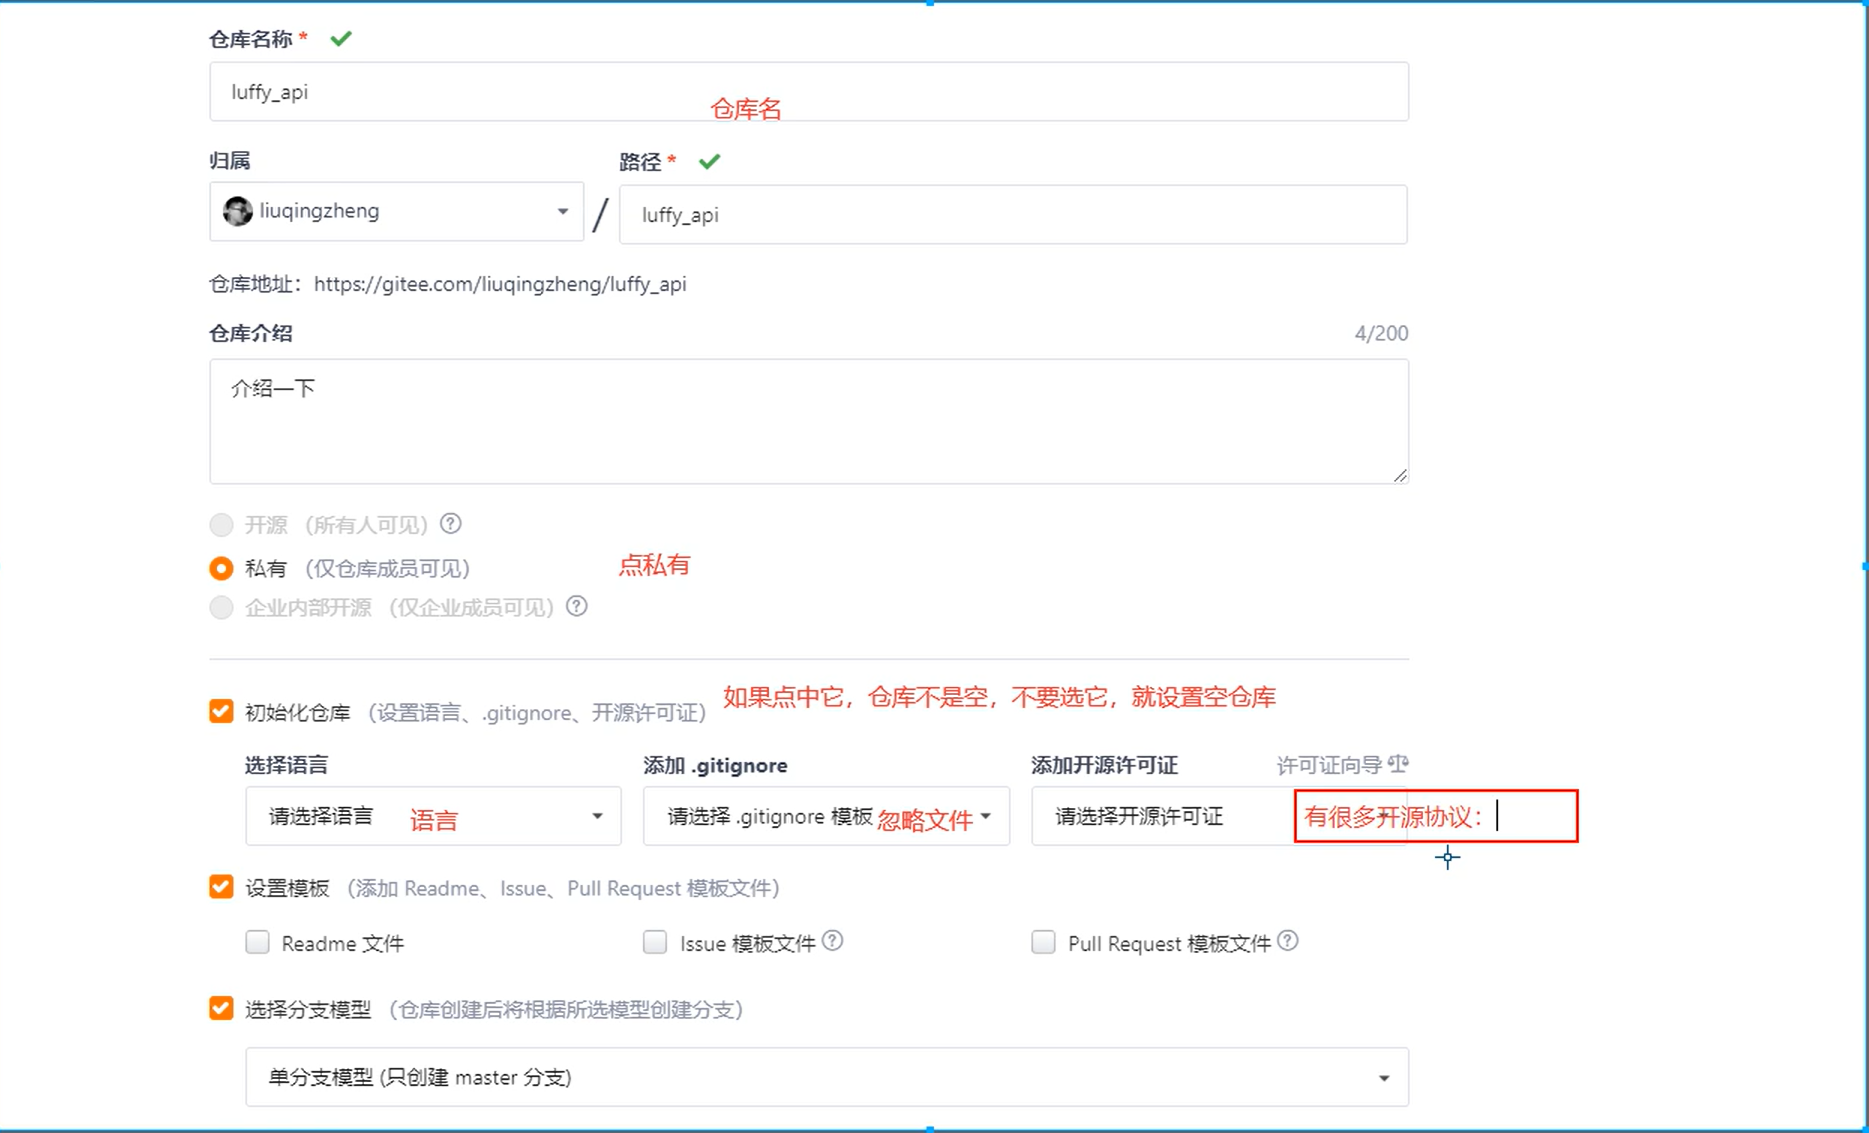Click the 许可证向导 license wizard link
Image resolution: width=1869 pixels, height=1133 pixels.
click(x=1330, y=765)
